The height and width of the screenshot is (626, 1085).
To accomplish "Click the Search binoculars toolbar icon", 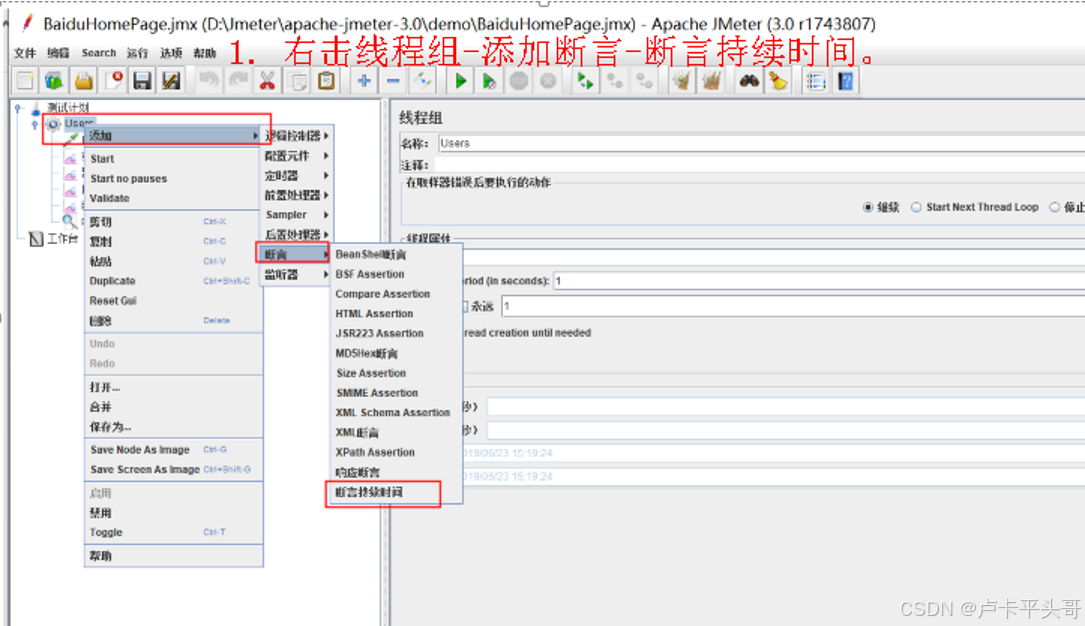I will pyautogui.click(x=749, y=81).
